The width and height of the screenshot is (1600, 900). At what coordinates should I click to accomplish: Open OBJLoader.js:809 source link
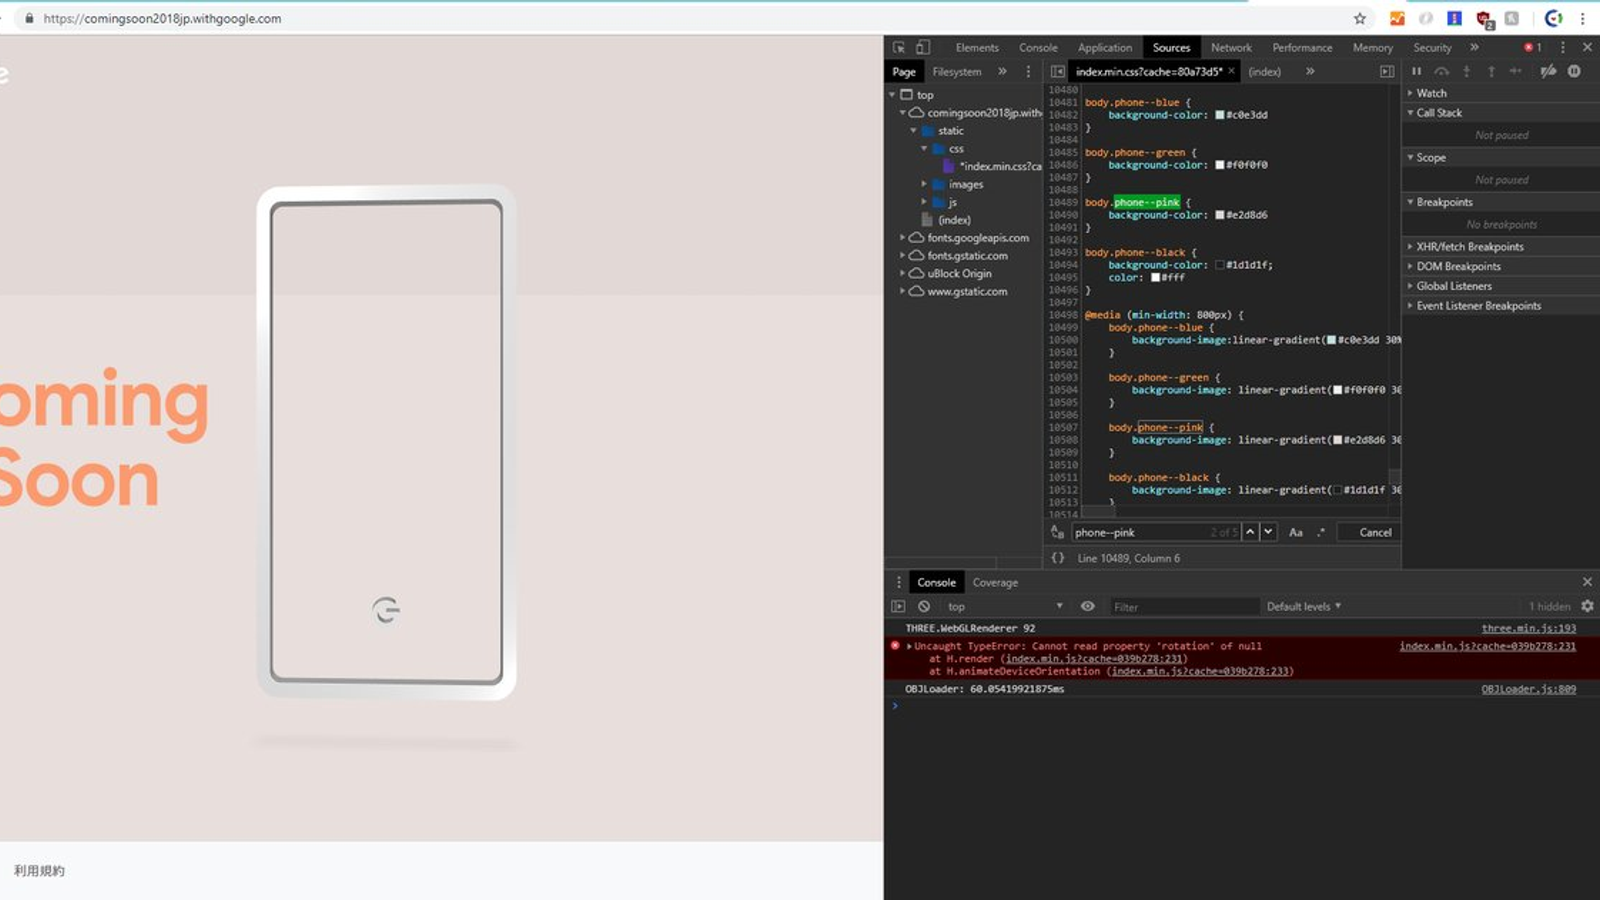click(1528, 689)
